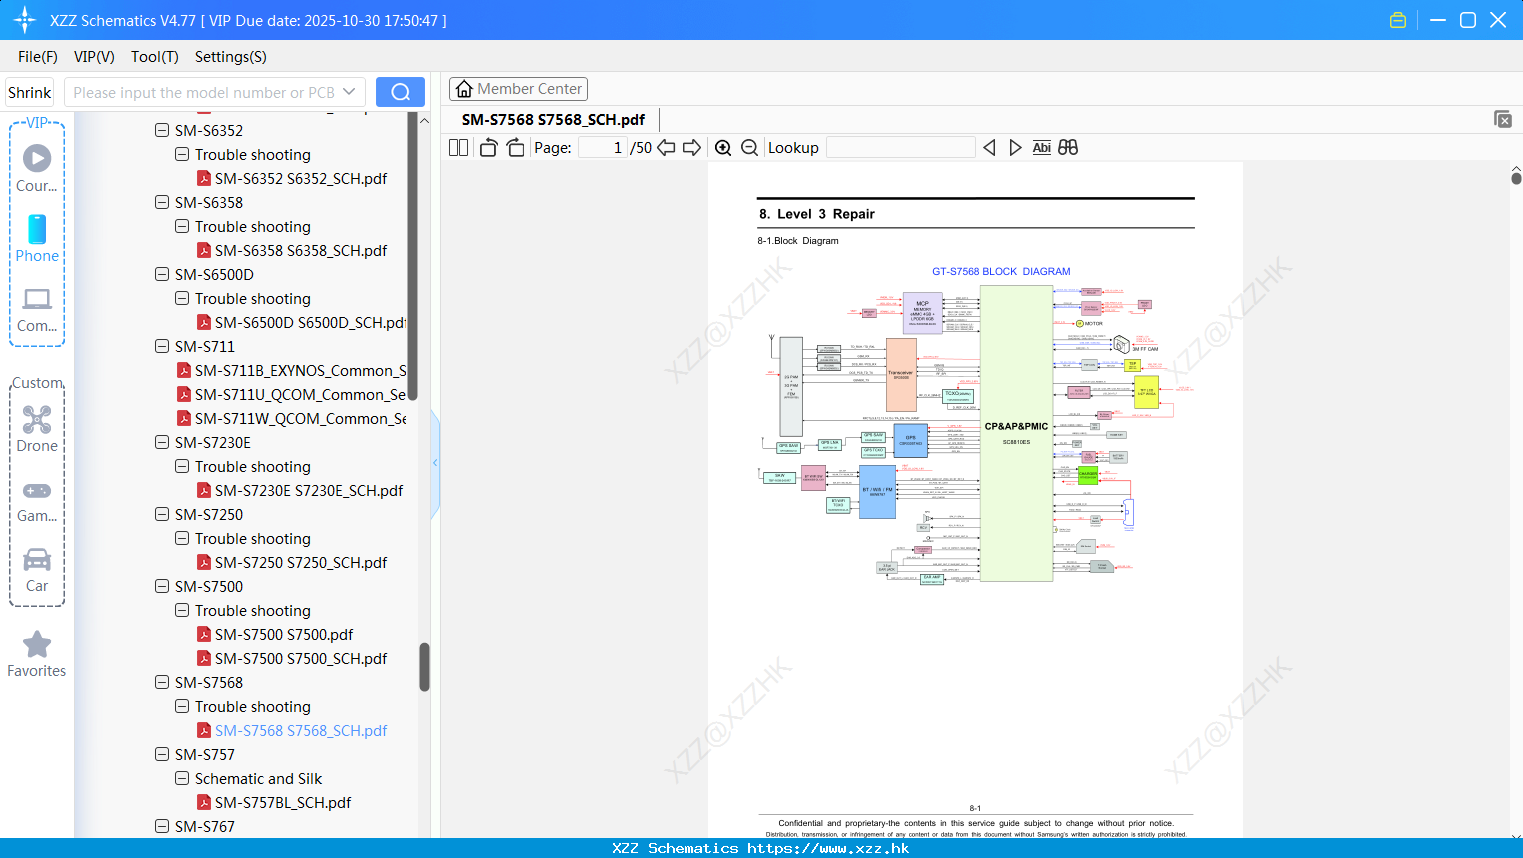The image size is (1523, 858).
Task: Go to next page arrow
Action: 692,148
